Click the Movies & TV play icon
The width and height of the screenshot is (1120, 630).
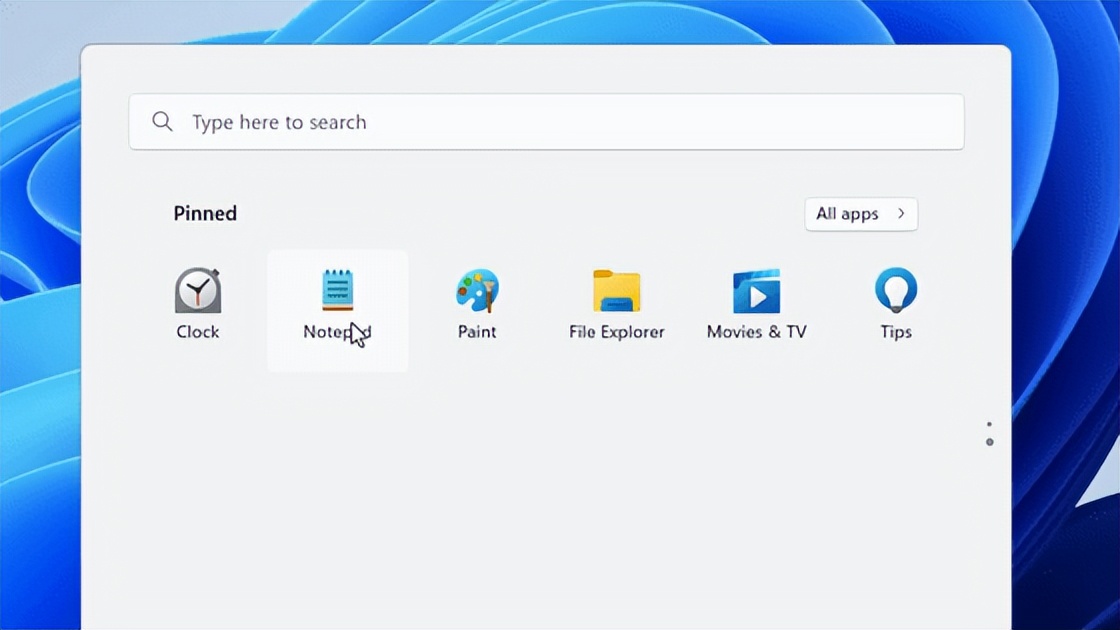[755, 293]
